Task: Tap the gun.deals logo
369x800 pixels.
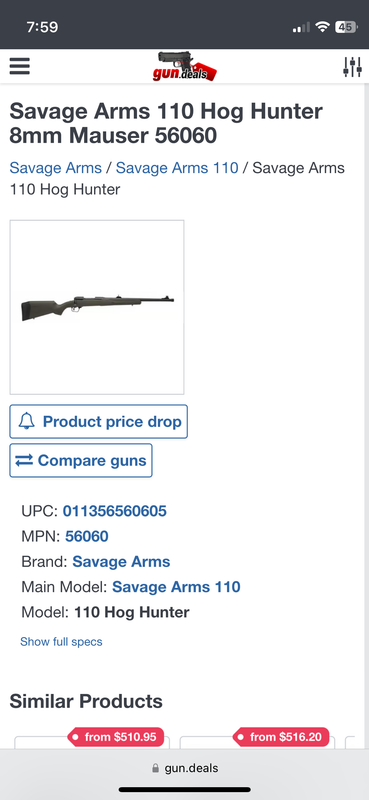Action: pyautogui.click(x=185, y=66)
